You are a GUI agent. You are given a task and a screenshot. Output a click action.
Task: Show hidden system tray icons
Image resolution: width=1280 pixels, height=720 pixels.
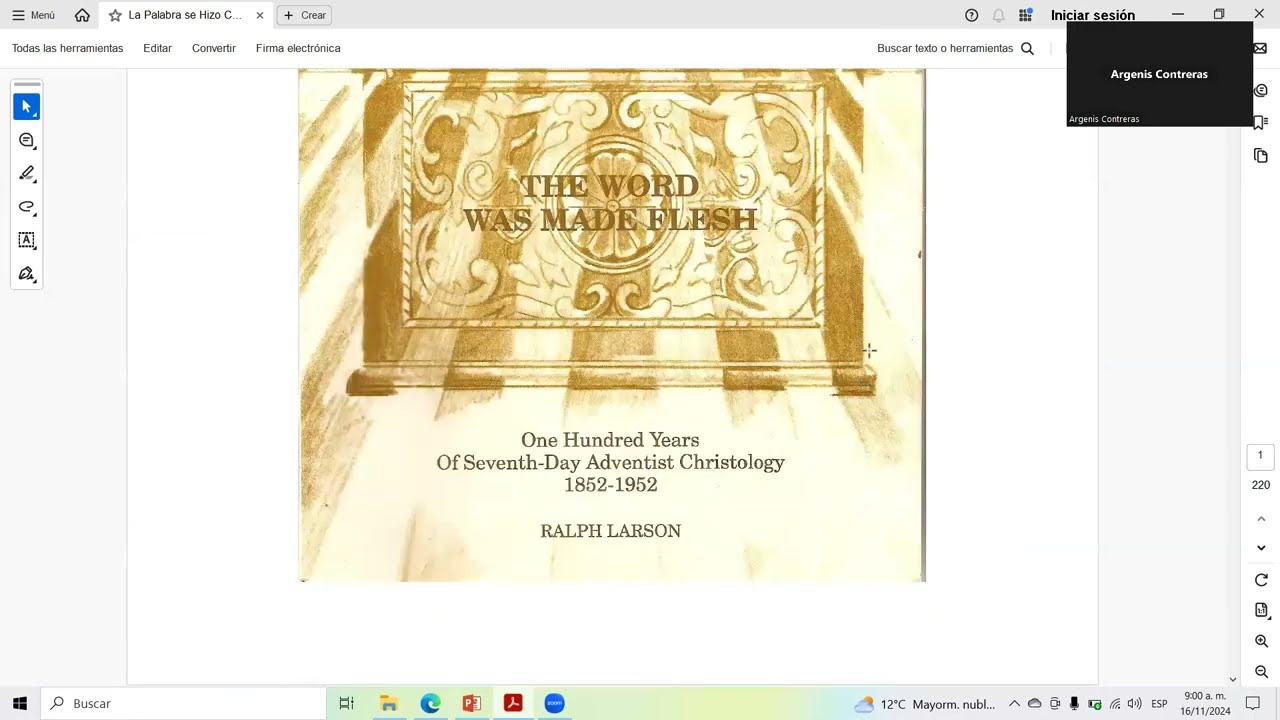click(1014, 704)
